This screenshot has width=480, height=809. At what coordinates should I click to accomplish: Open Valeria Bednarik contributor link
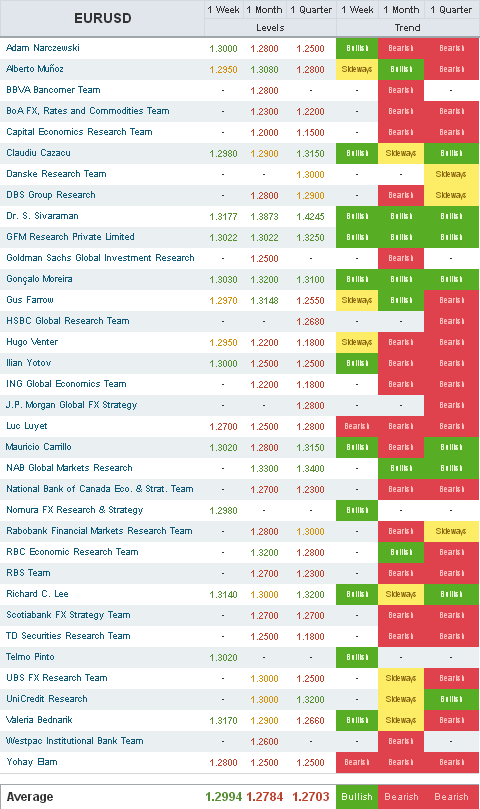(x=39, y=720)
